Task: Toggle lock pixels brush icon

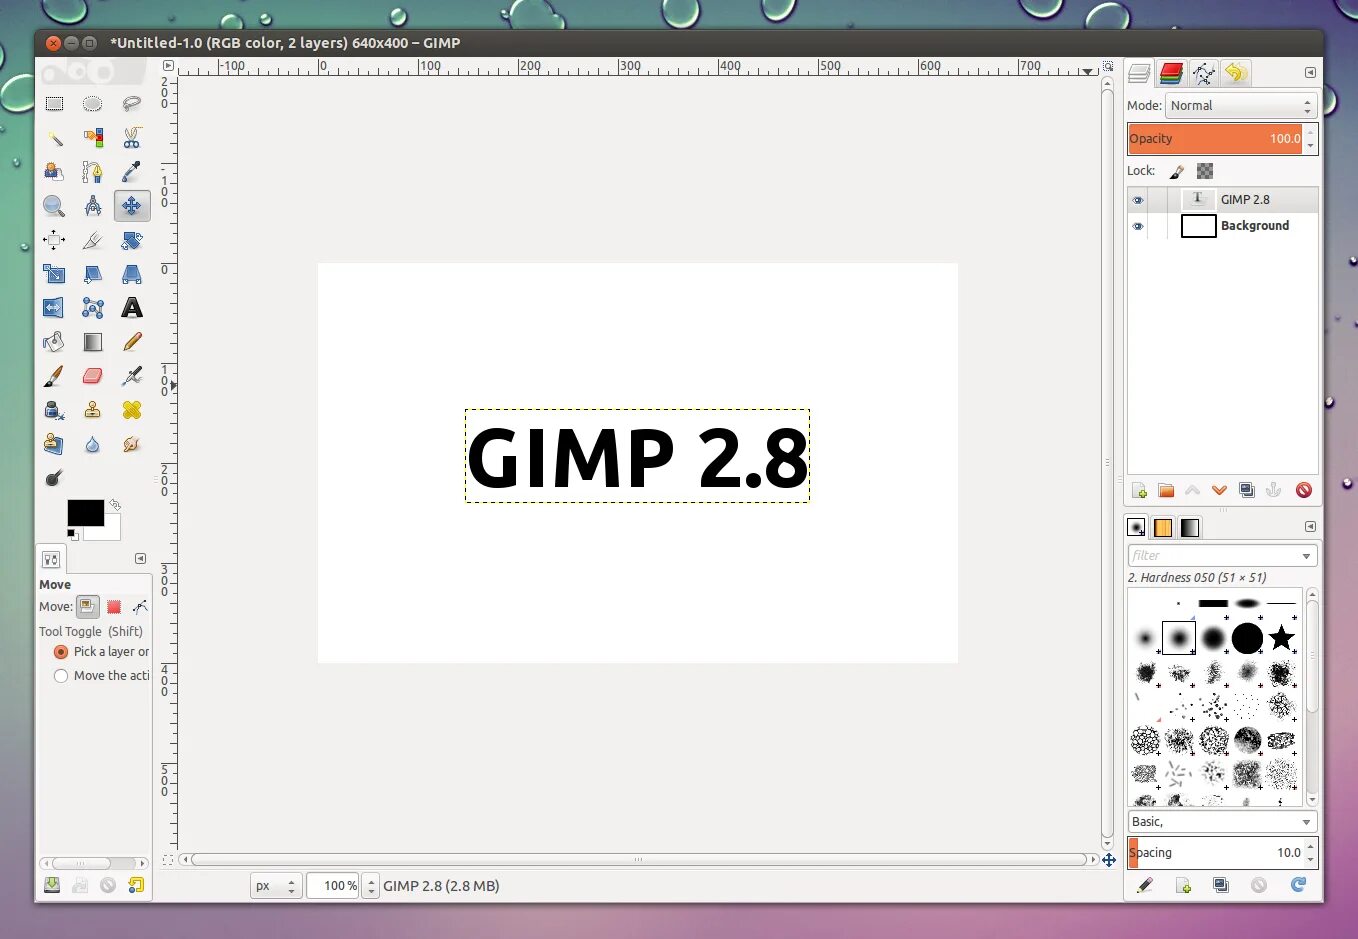Action: click(1177, 172)
